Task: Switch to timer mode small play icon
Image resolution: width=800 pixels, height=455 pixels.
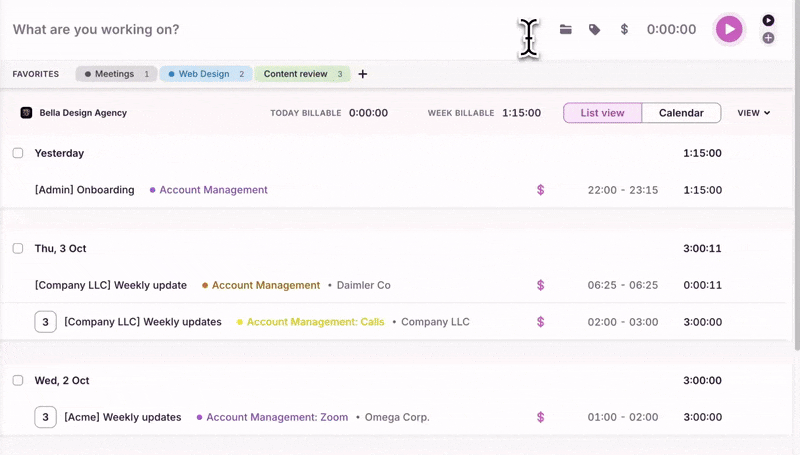Action: point(768,20)
